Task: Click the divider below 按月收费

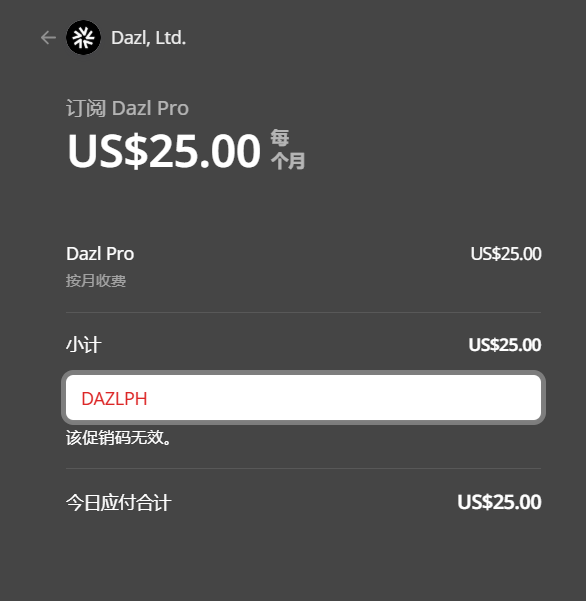Action: pyautogui.click(x=304, y=312)
